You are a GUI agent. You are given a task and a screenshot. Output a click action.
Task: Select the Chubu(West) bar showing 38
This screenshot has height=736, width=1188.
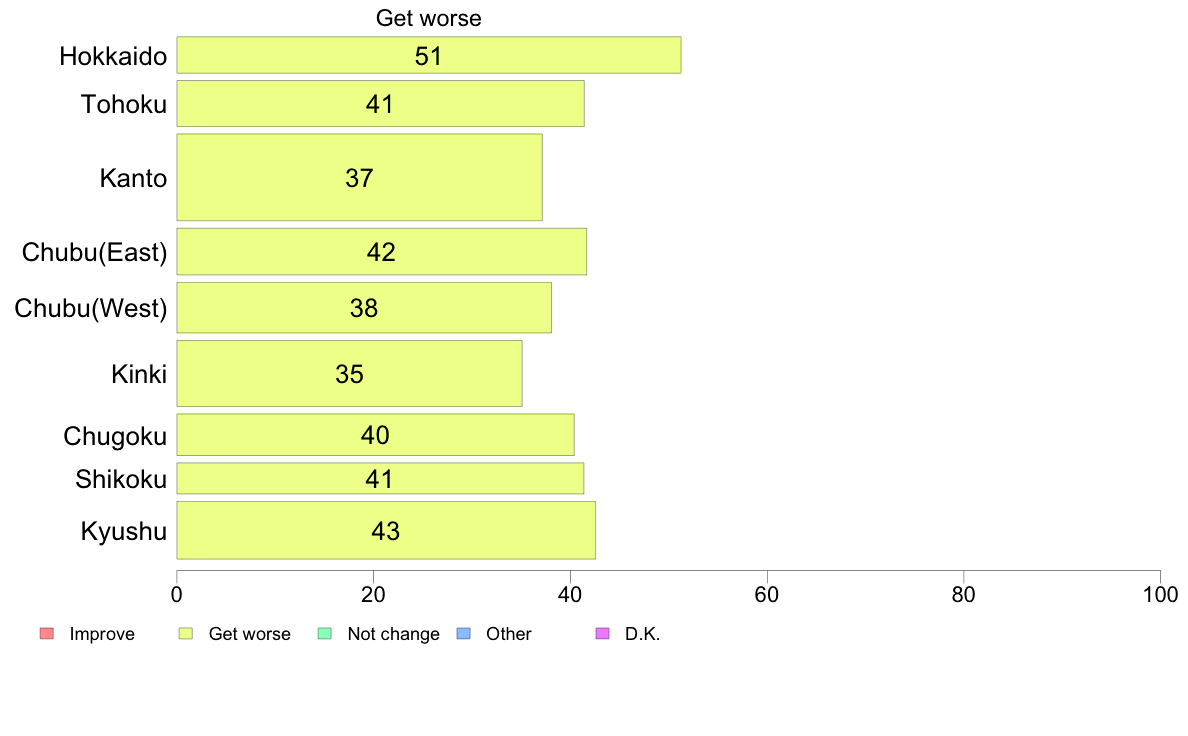tap(364, 308)
